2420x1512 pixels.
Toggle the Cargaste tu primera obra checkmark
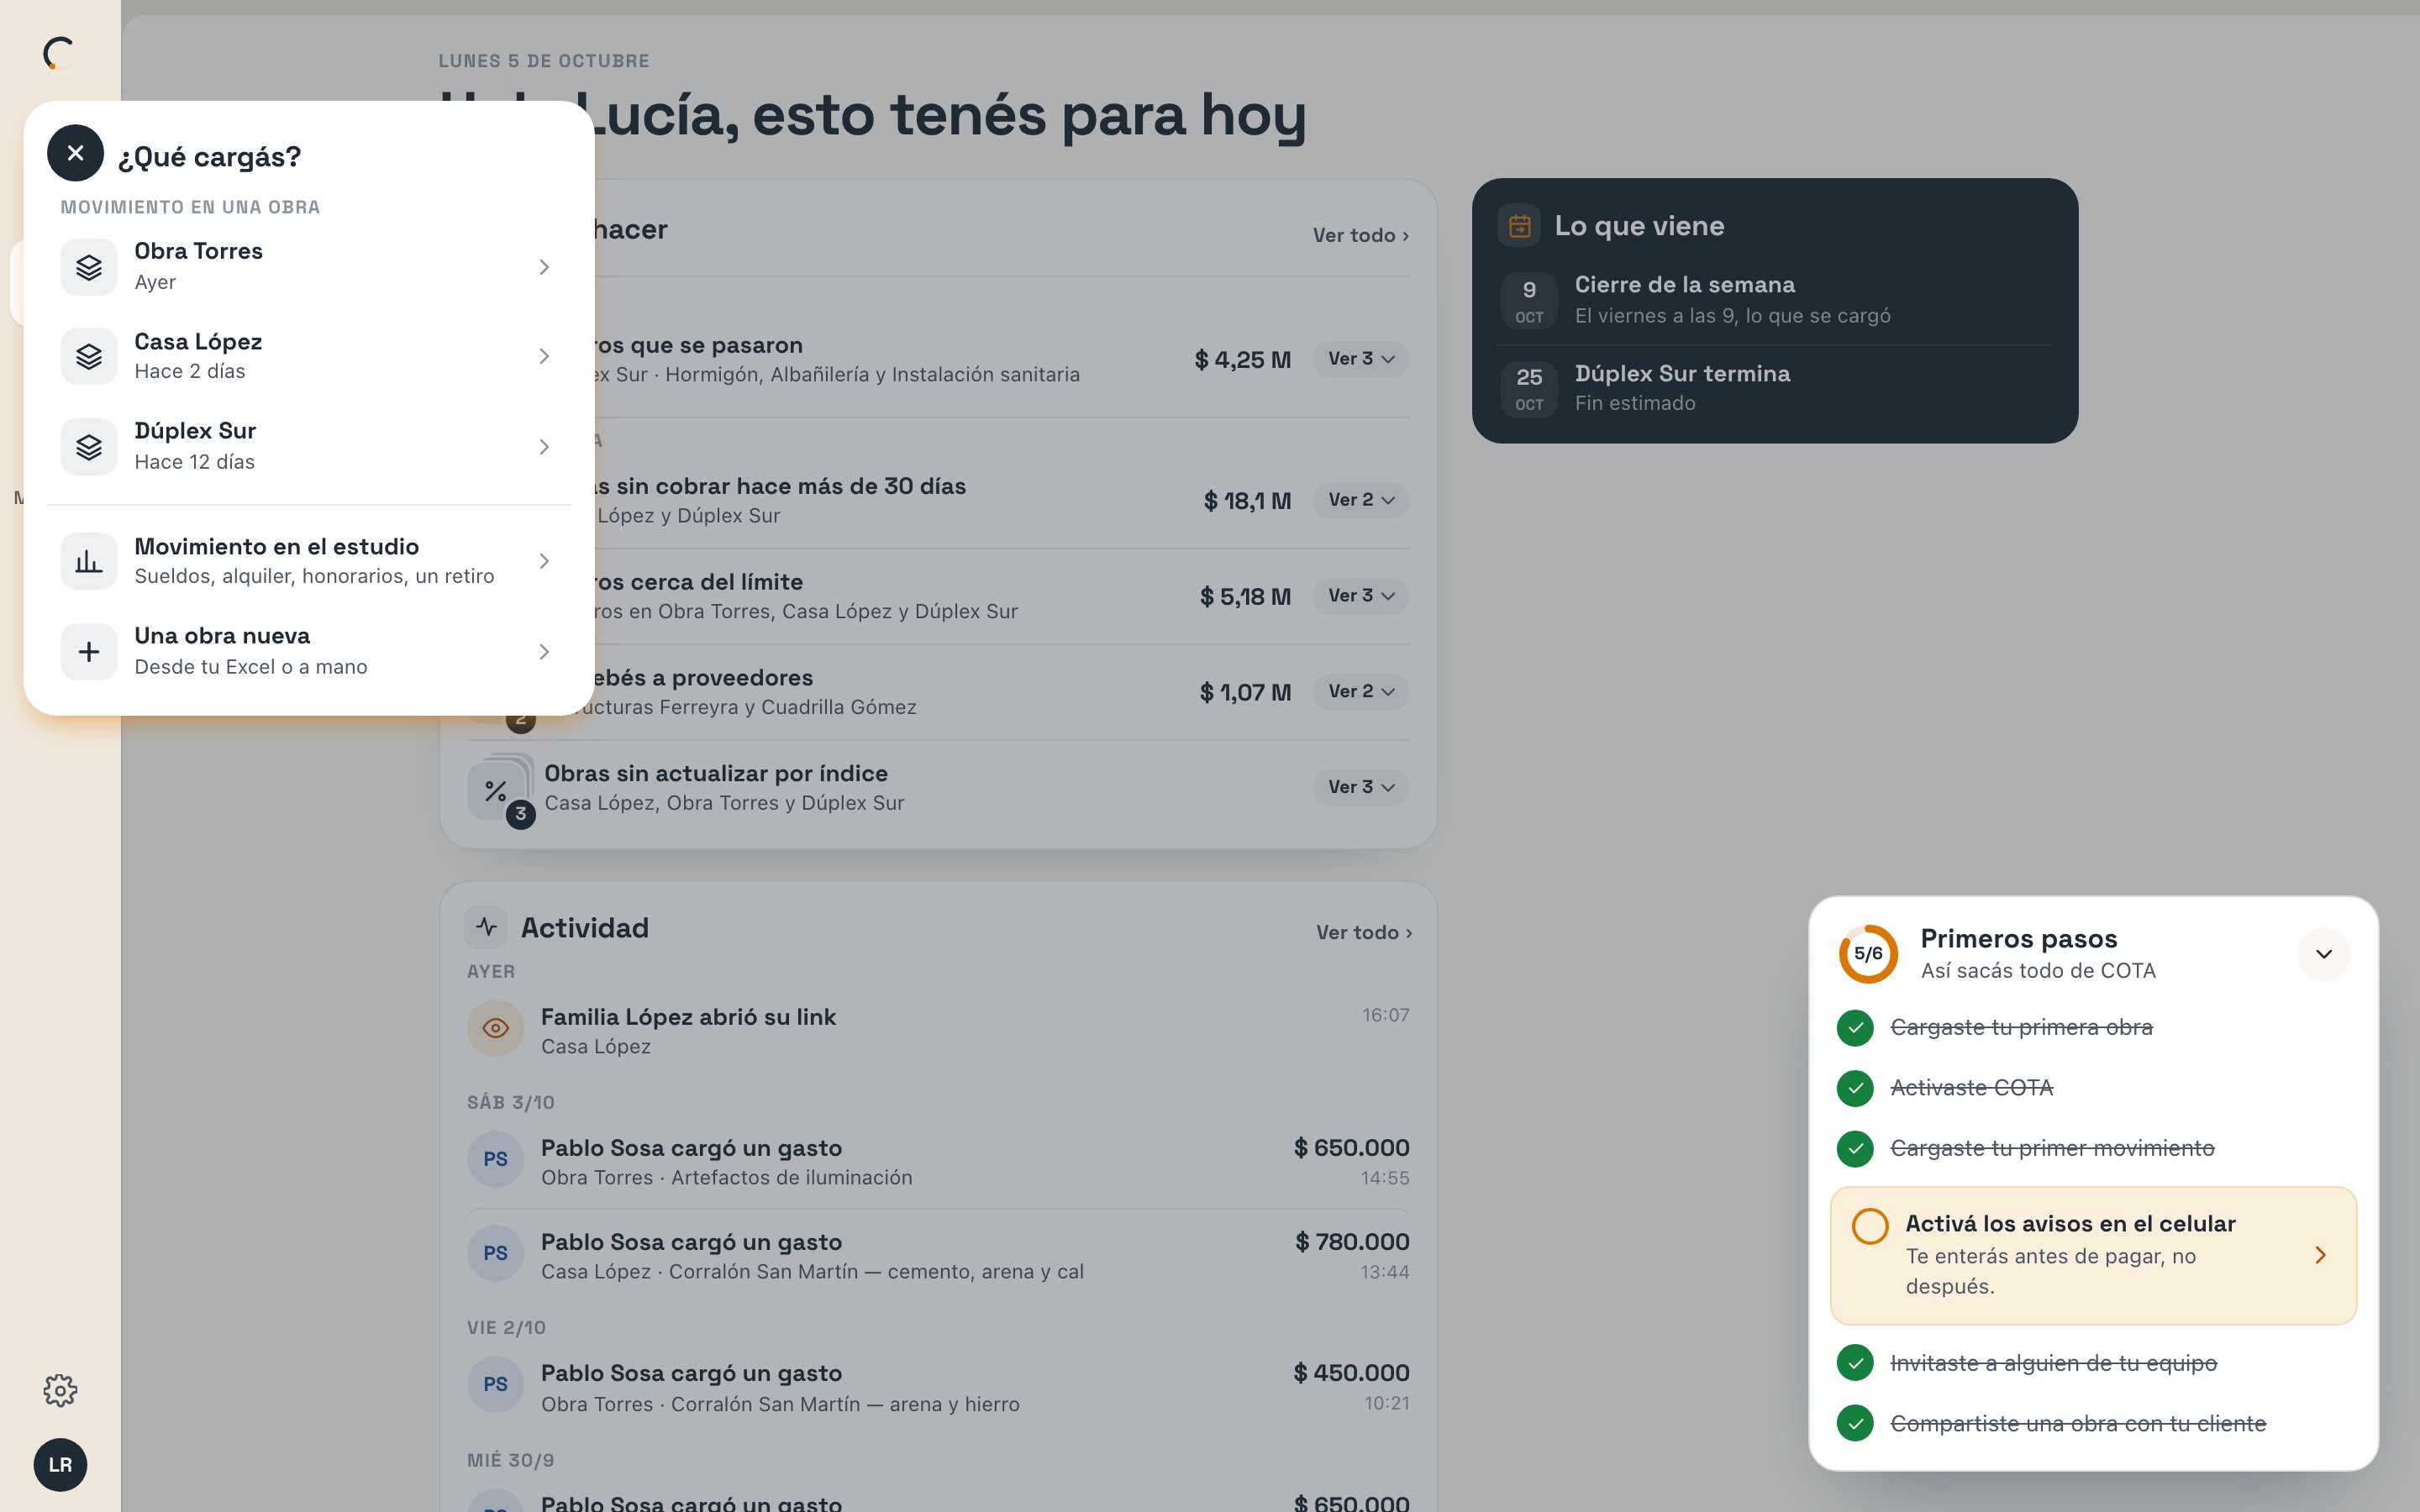coord(1855,1028)
